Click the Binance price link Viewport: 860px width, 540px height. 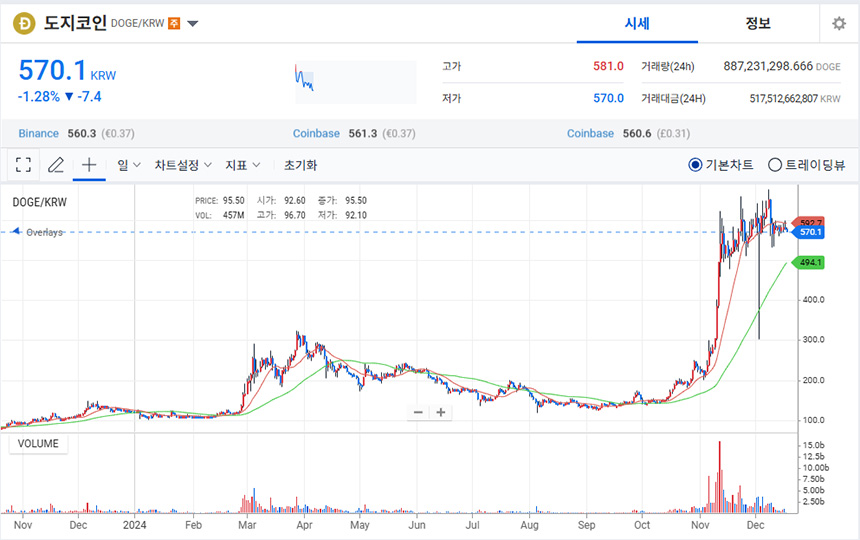pos(38,134)
